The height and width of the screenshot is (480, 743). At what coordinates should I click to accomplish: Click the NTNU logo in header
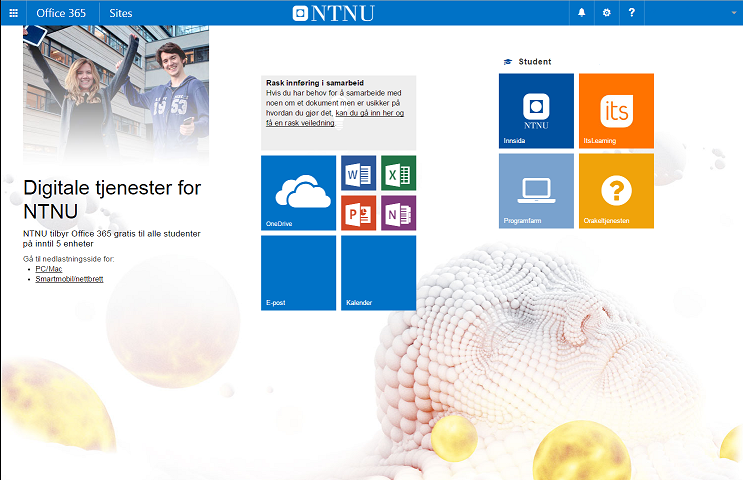click(334, 13)
